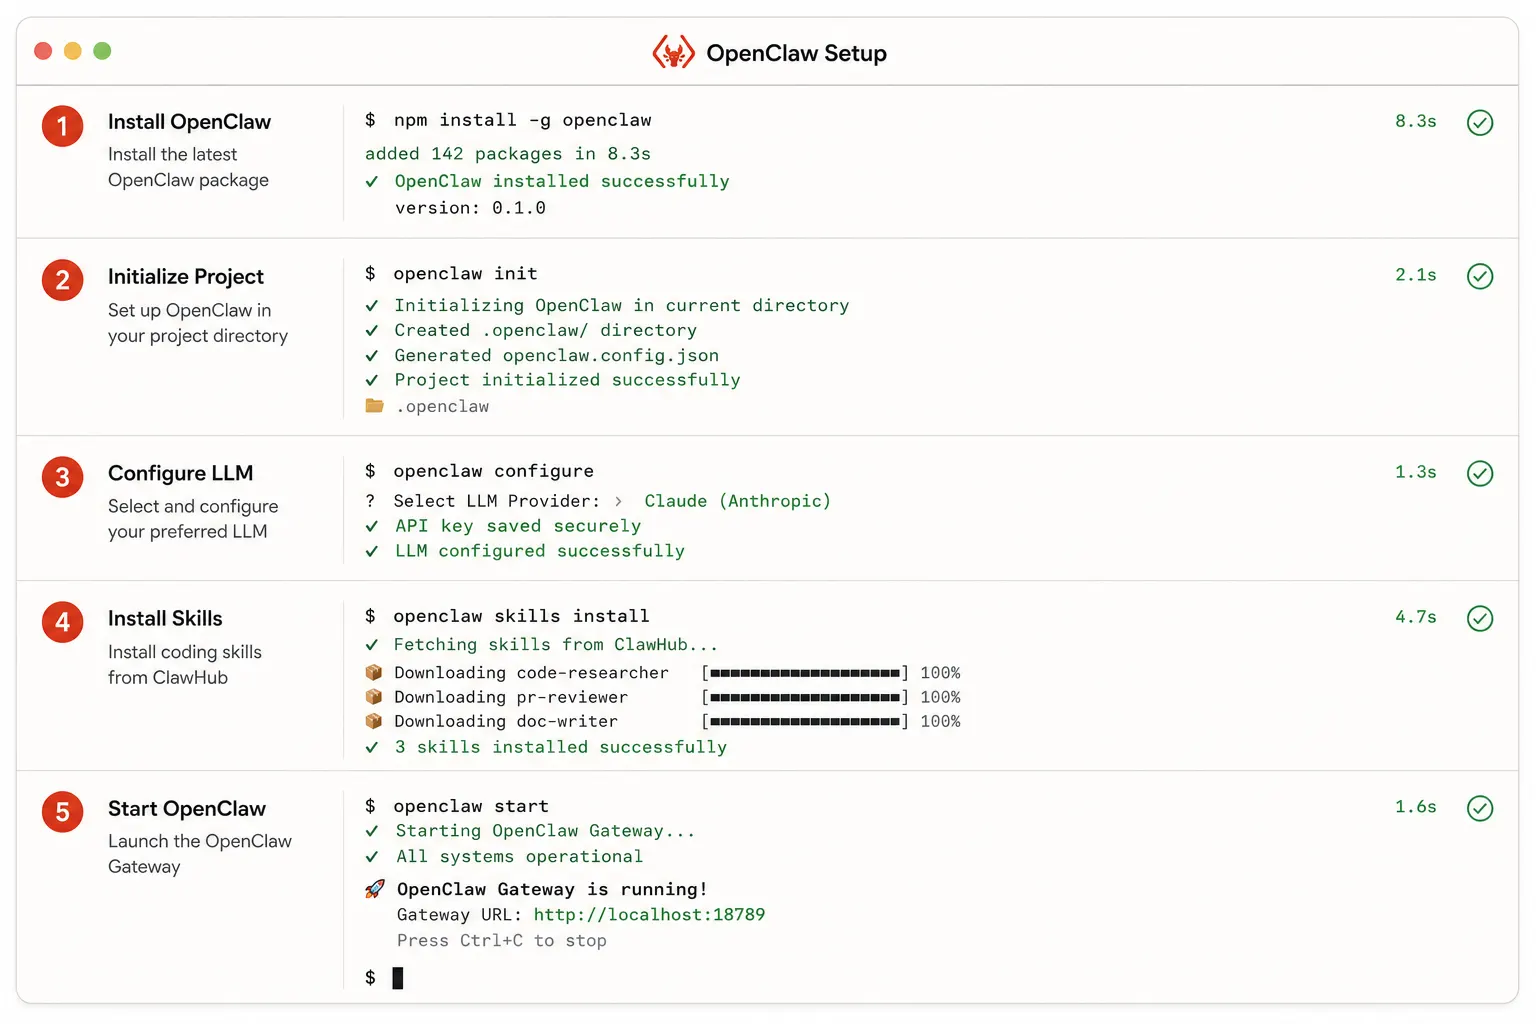
Task: Click the 4.7s duration label
Action: coord(1416,617)
